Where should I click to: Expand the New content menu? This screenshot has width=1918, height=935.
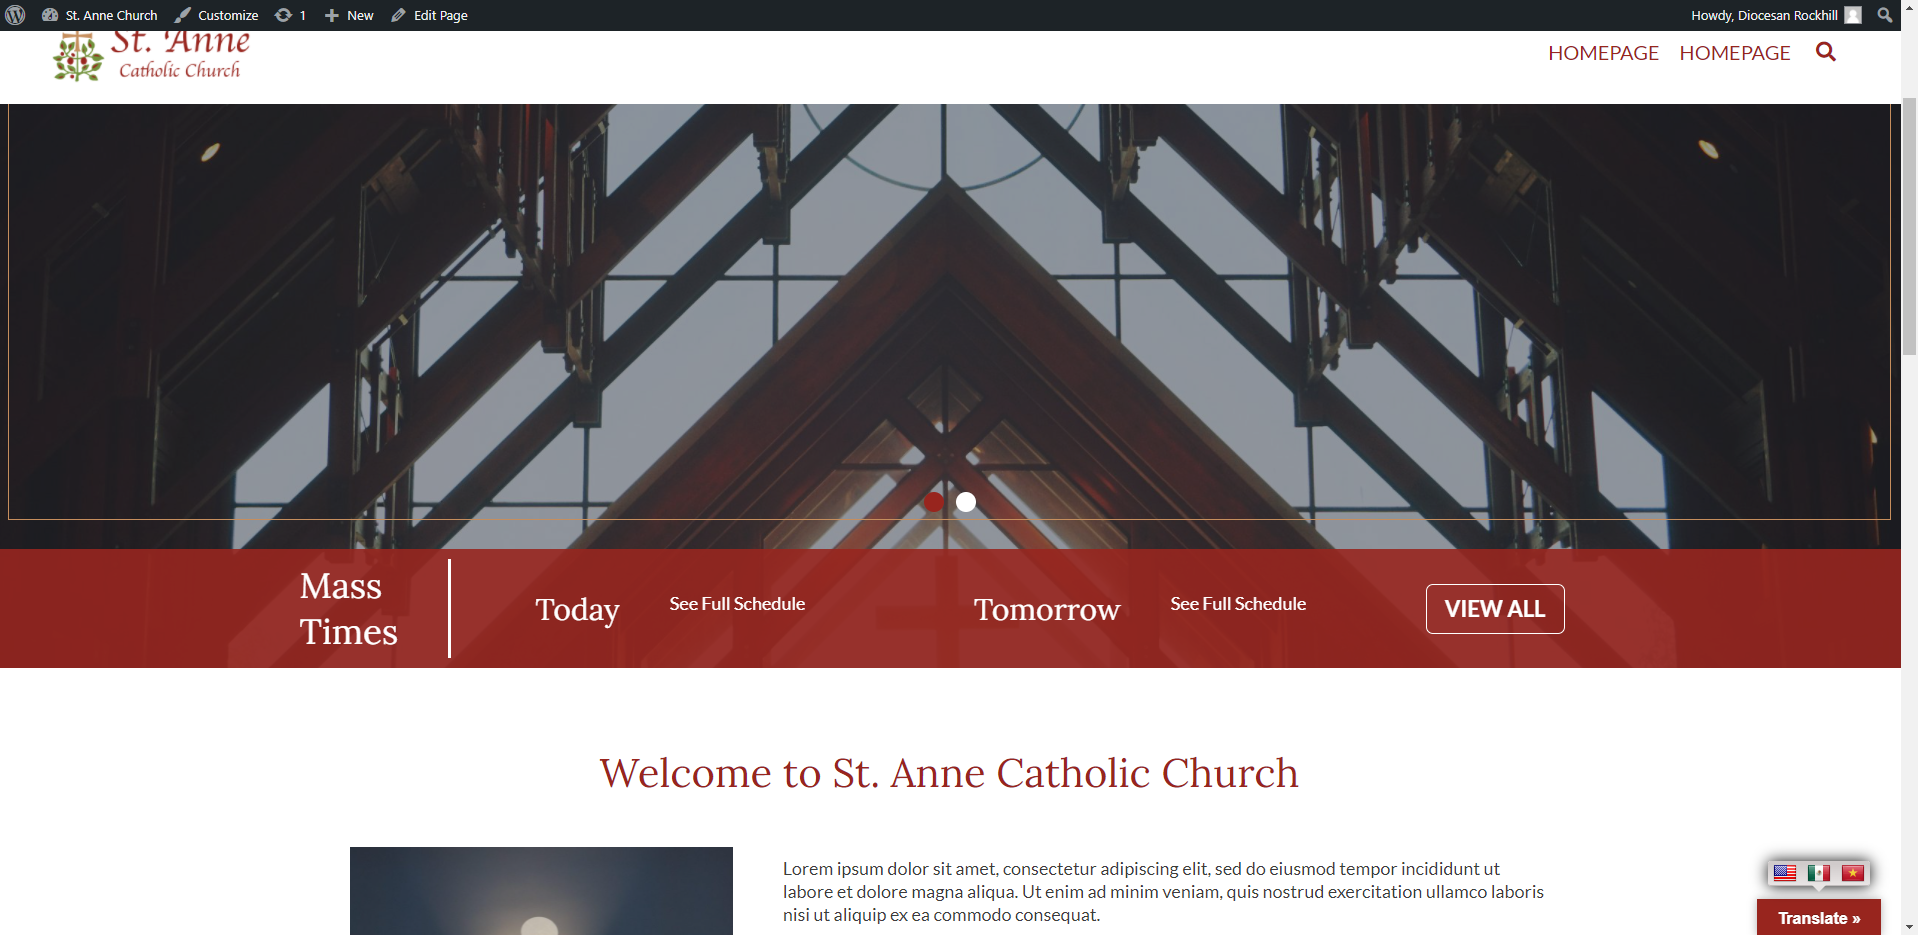pos(349,15)
